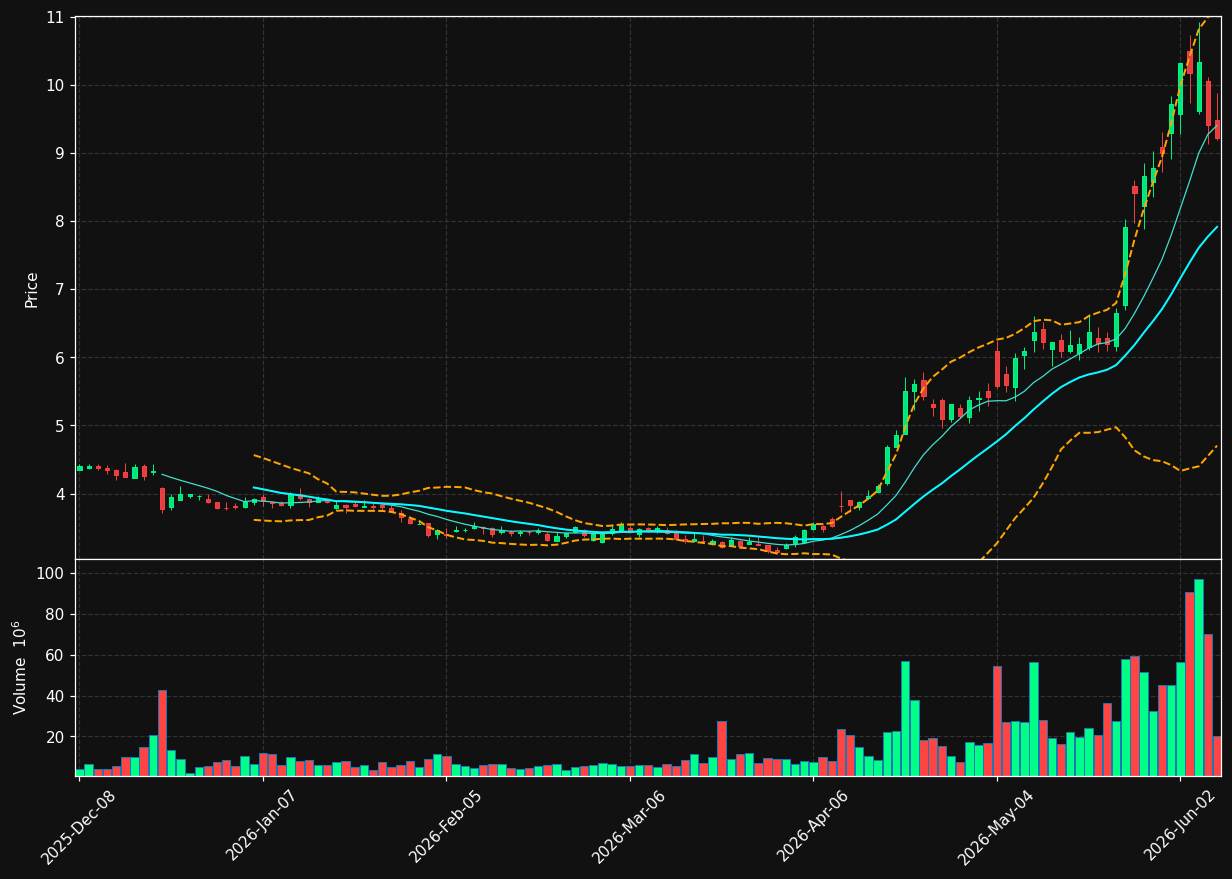Click the date label "2026-Feb-05"
This screenshot has height=879, width=1232.
[446, 826]
